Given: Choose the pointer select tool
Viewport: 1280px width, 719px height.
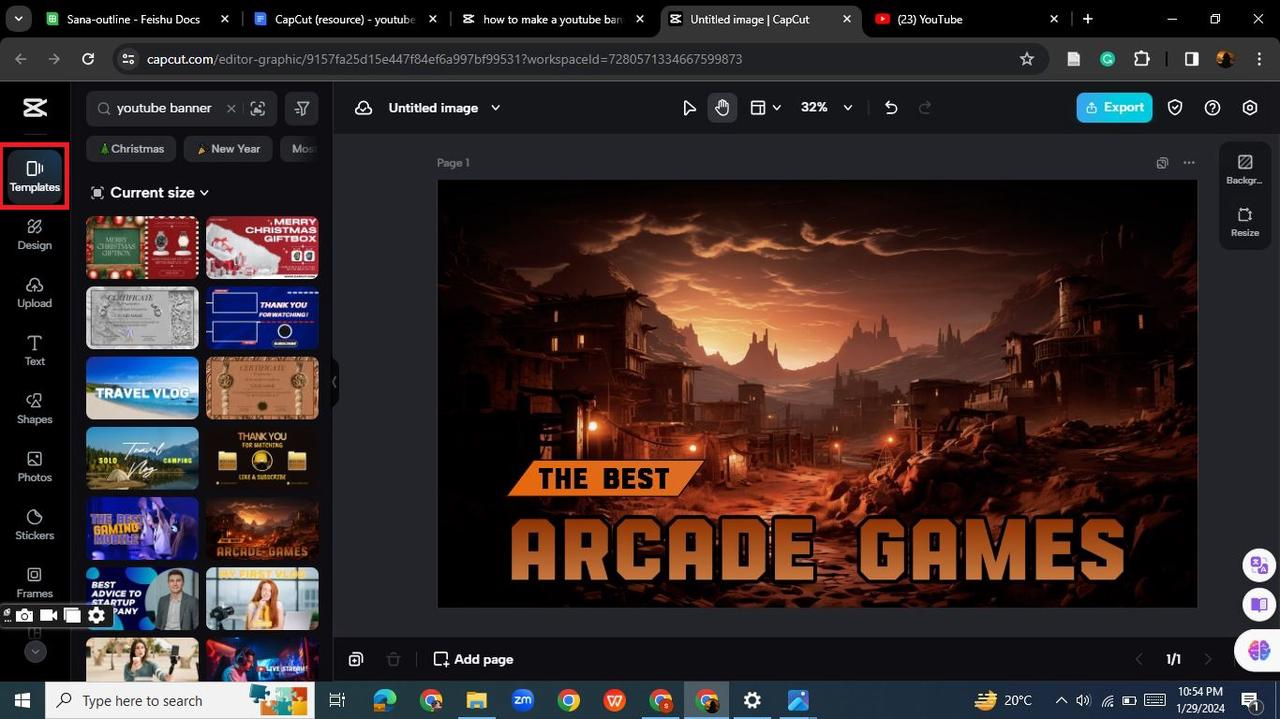Looking at the screenshot, I should (x=689, y=108).
